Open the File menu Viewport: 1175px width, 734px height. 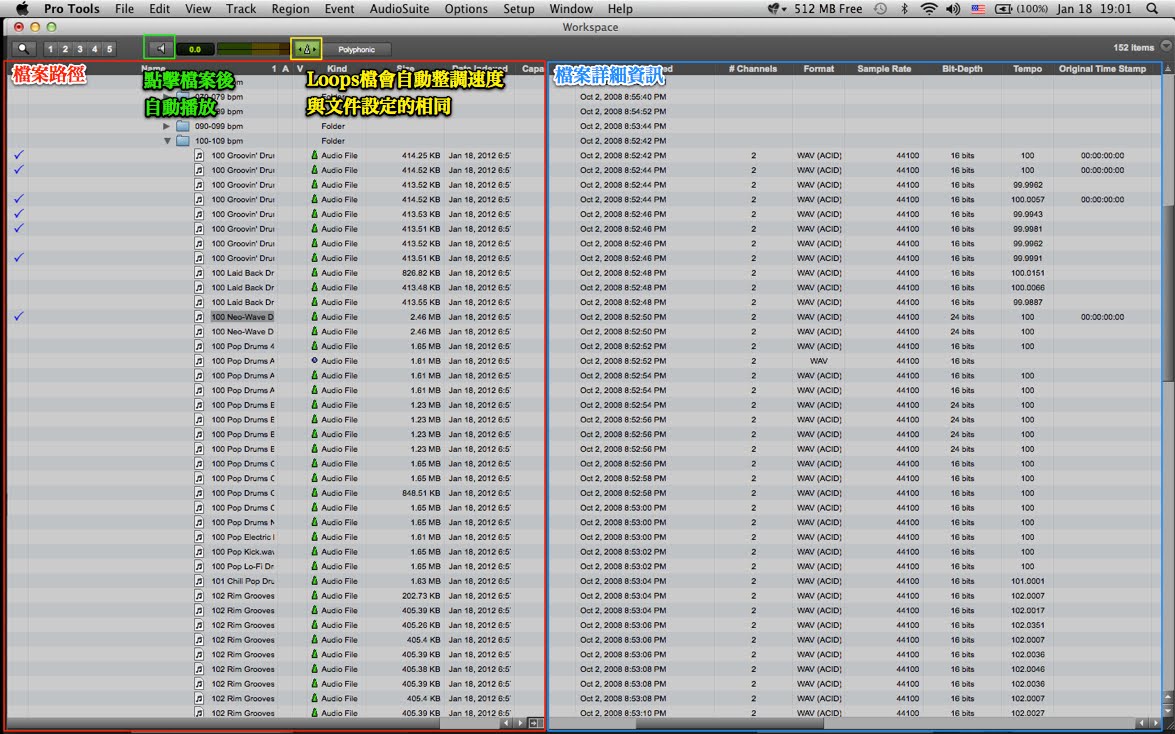point(124,9)
